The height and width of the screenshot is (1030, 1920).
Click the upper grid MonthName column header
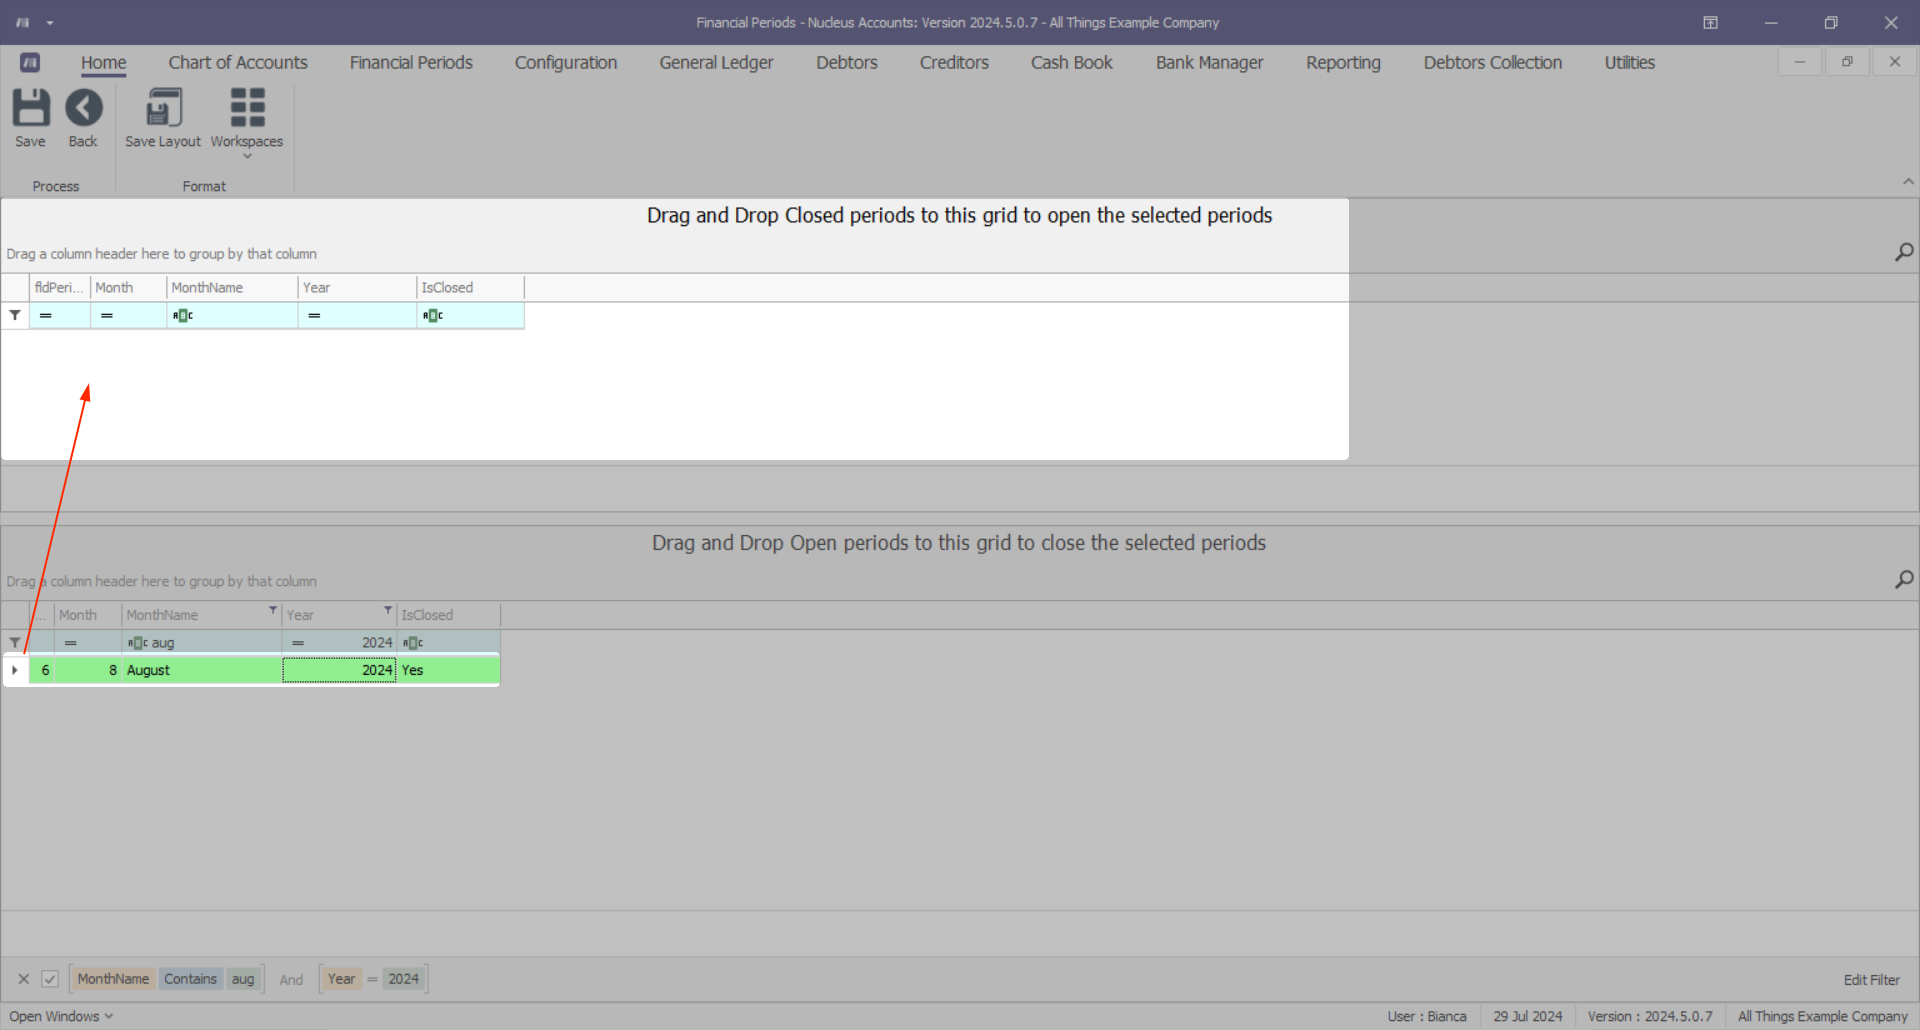(232, 287)
